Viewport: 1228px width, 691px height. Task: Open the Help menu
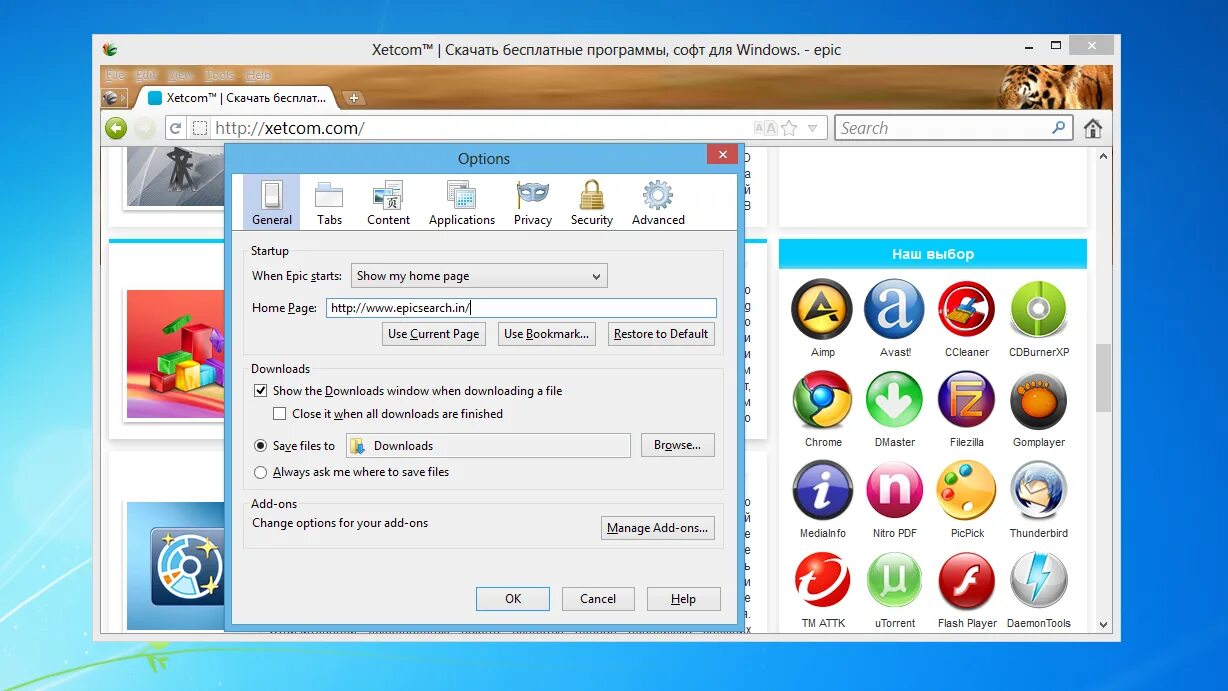click(258, 76)
